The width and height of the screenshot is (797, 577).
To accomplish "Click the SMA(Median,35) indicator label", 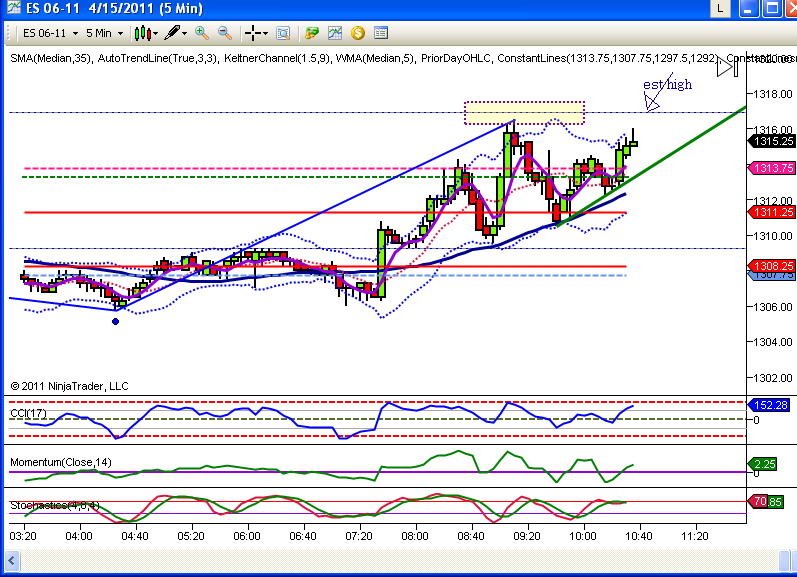I will [50, 58].
